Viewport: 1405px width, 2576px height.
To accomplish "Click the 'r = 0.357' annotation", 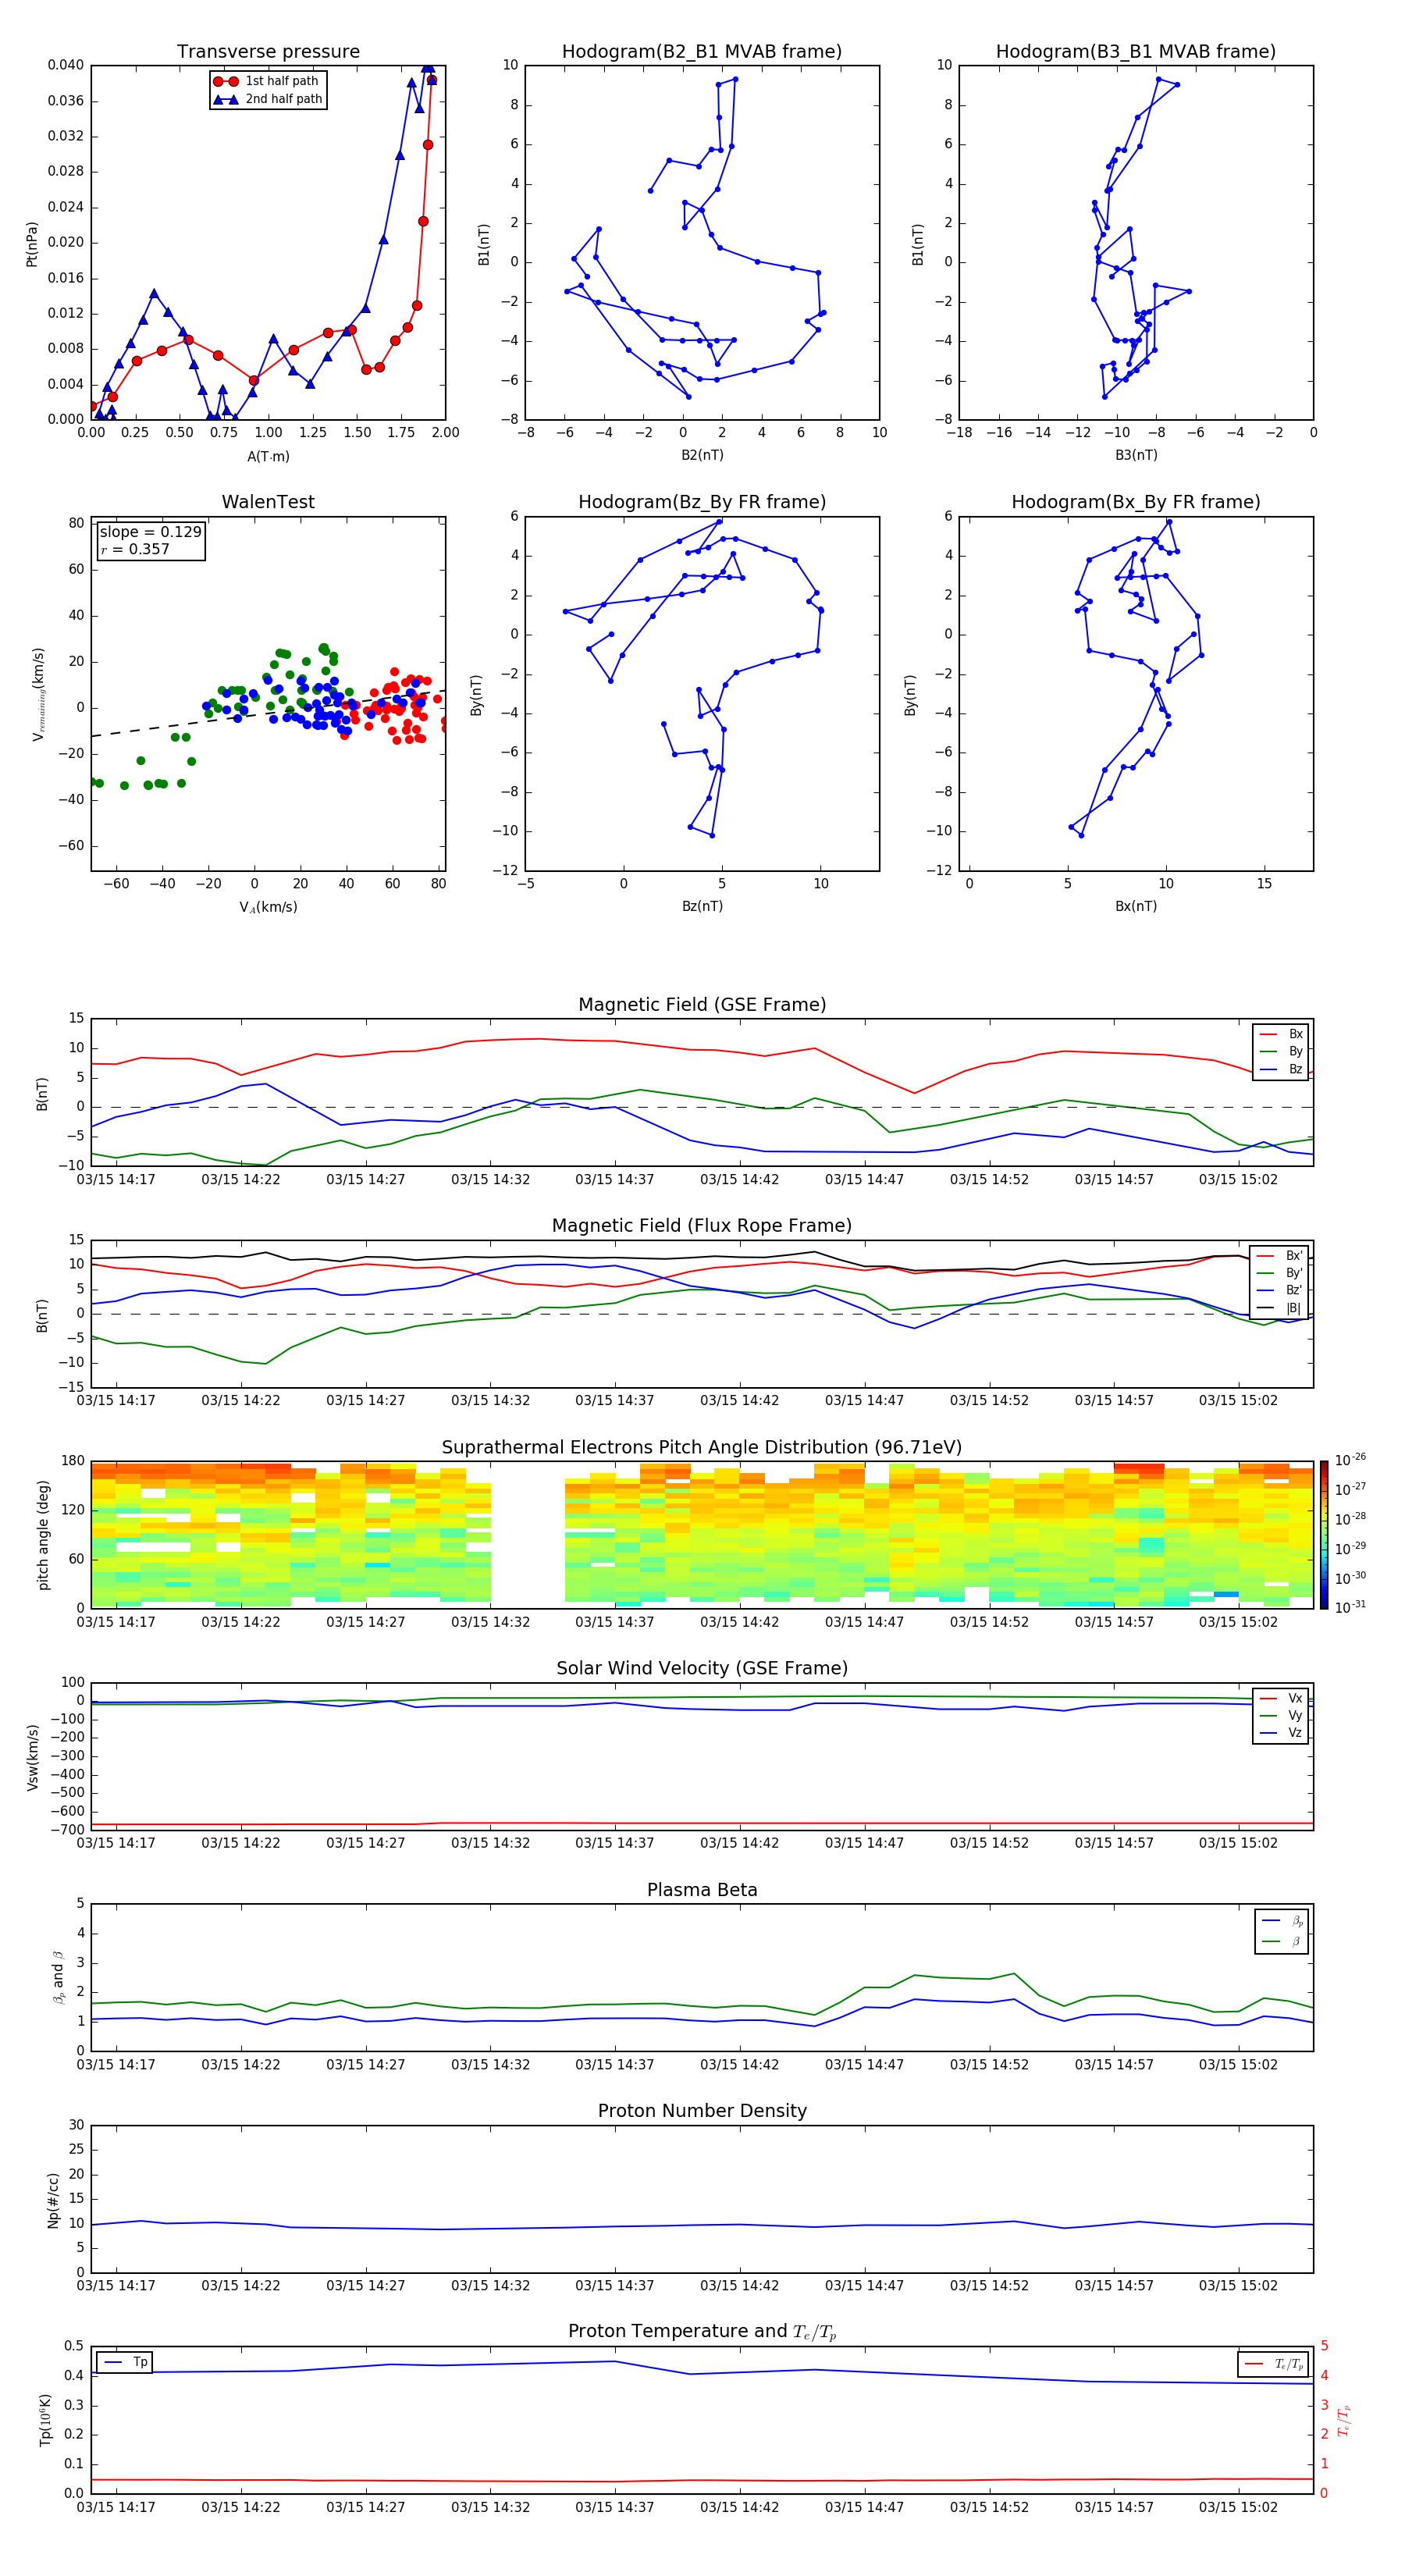I will [x=135, y=549].
